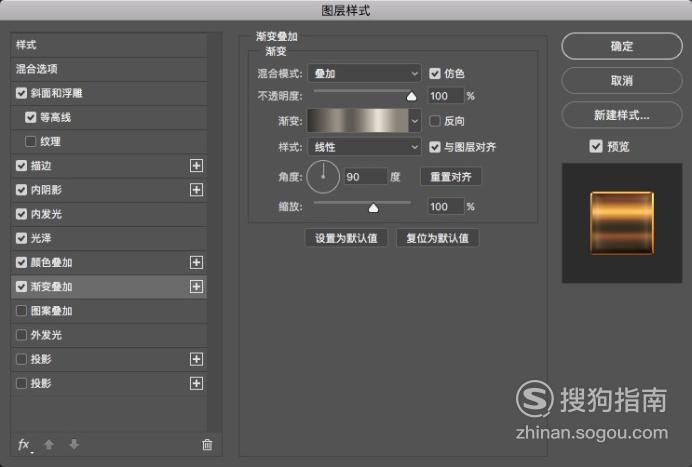
Task: Click the 缩放 percentage input field
Action: click(x=446, y=207)
